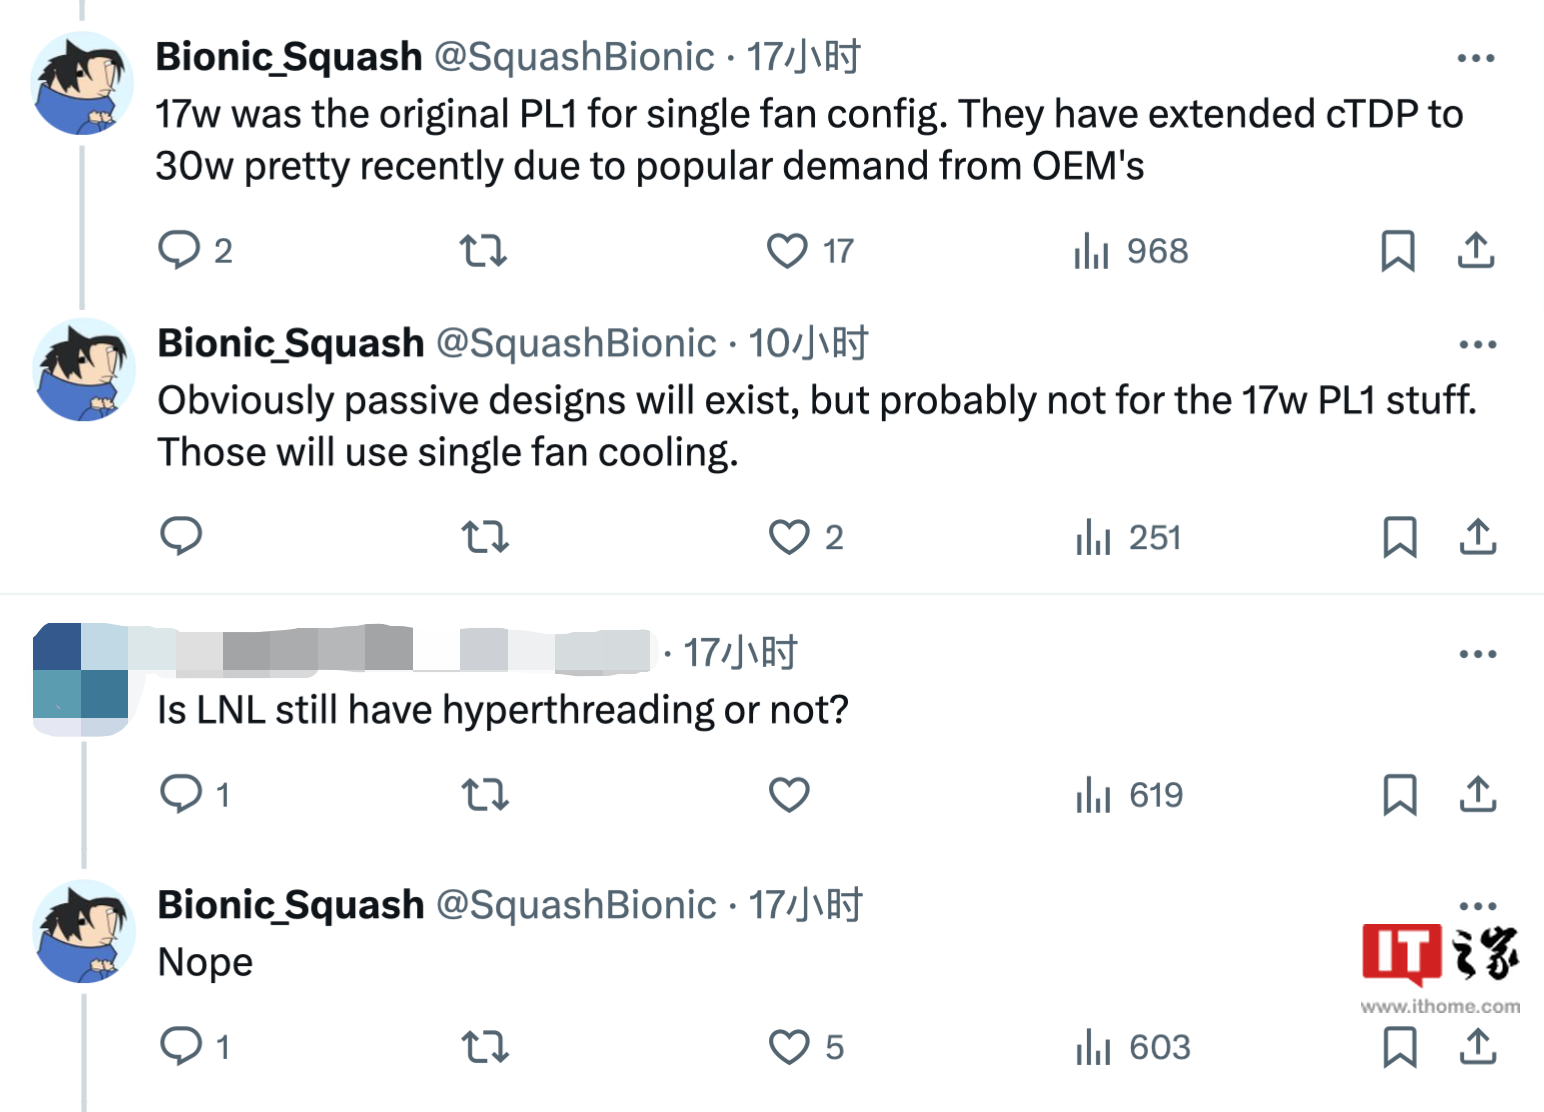Screen dimensions: 1544x1112
Task: Open Bionic_Squash avatar beside passive designs tweet
Action: (84, 370)
